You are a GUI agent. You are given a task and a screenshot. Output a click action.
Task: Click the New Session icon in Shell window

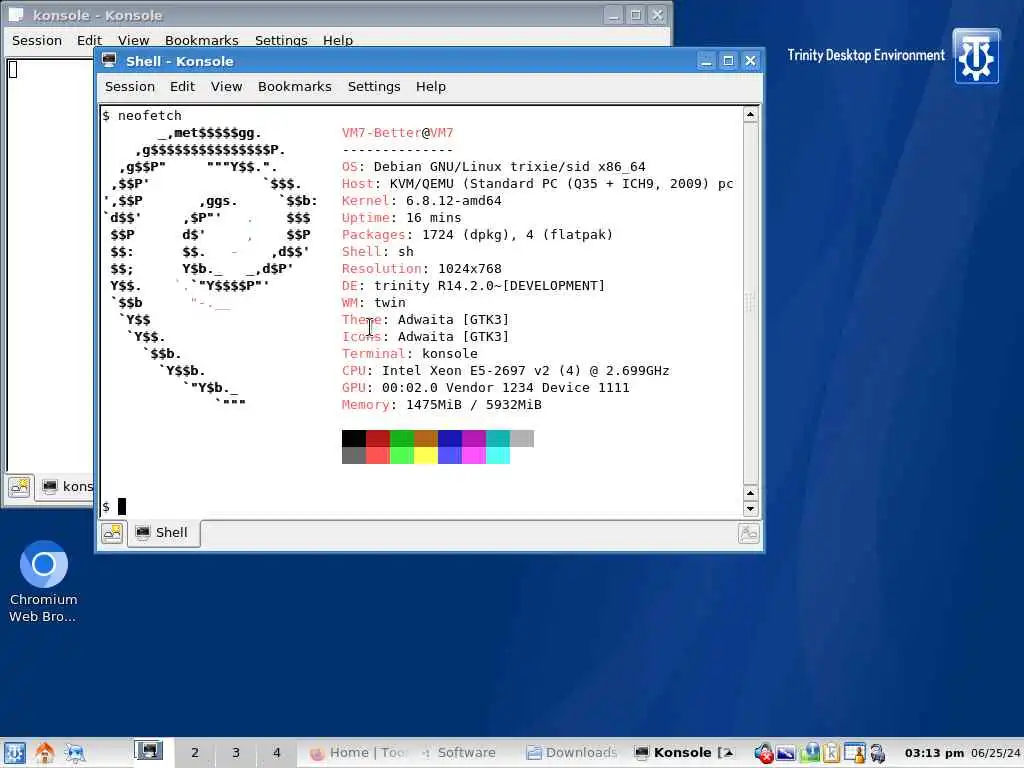pyautogui.click(x=112, y=534)
